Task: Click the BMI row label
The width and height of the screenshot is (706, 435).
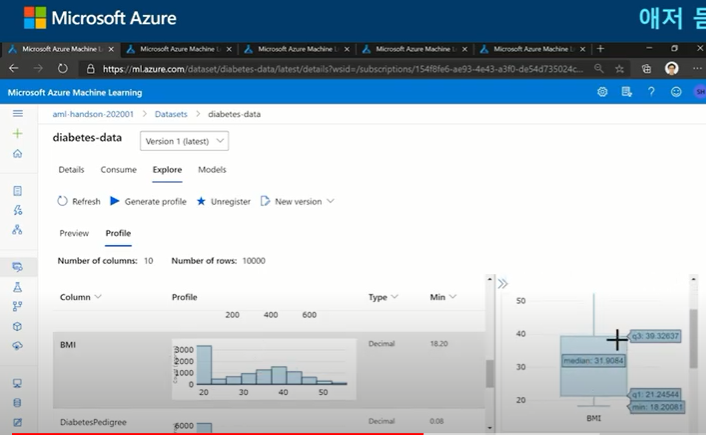Action: [68, 344]
